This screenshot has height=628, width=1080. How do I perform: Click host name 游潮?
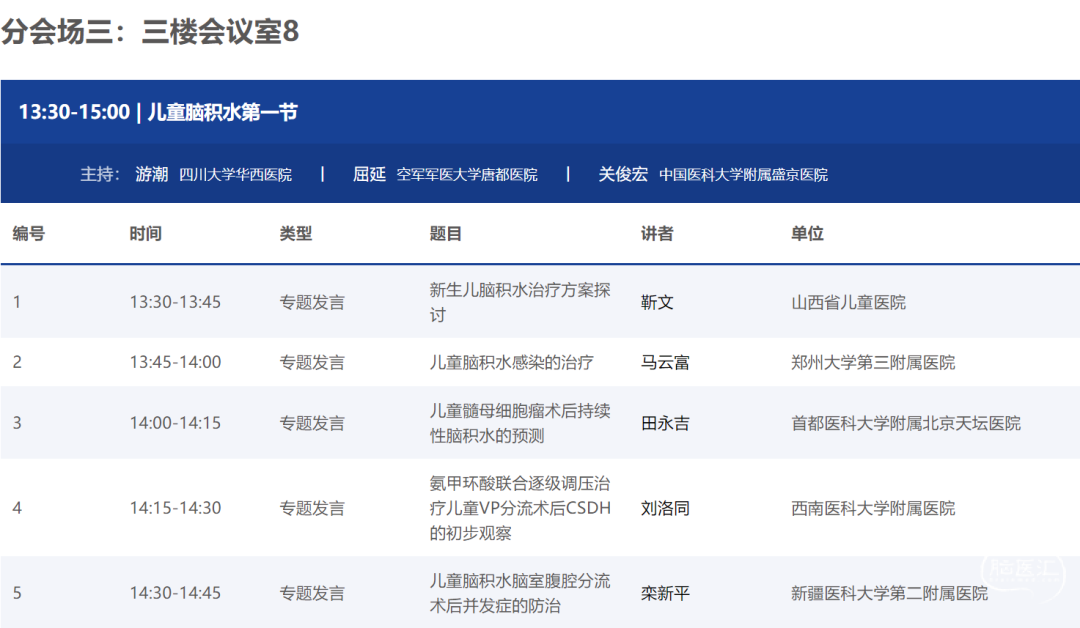(x=152, y=174)
